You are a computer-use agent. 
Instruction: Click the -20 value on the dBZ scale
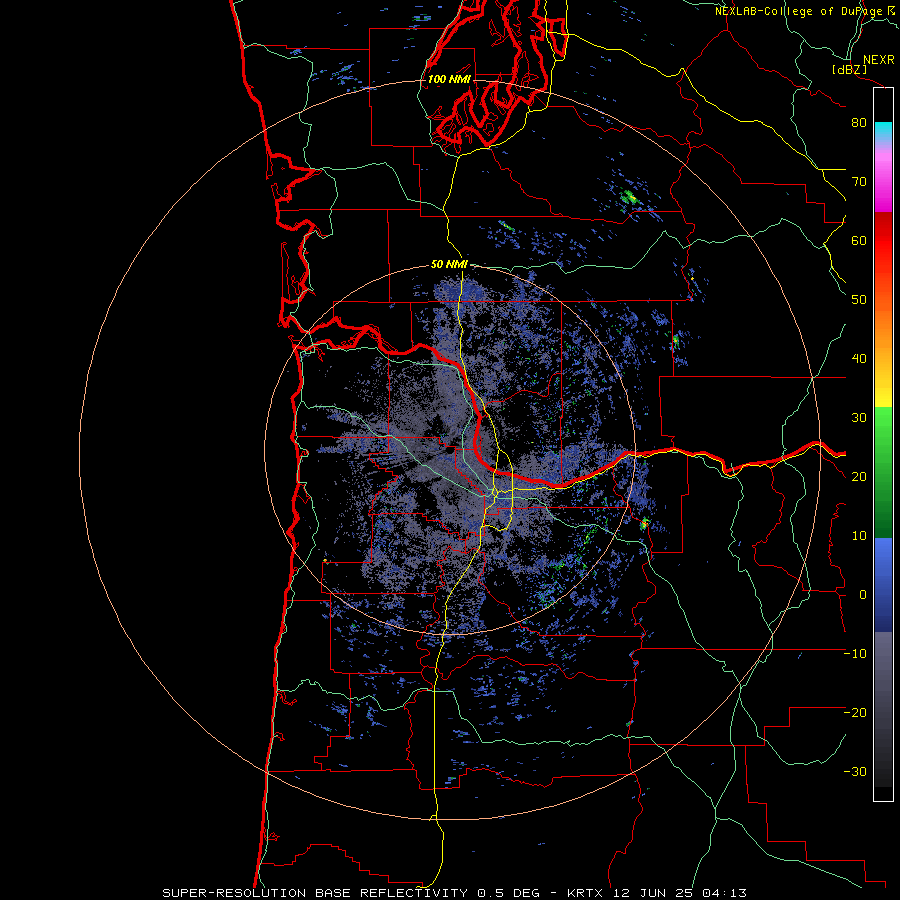pos(855,713)
